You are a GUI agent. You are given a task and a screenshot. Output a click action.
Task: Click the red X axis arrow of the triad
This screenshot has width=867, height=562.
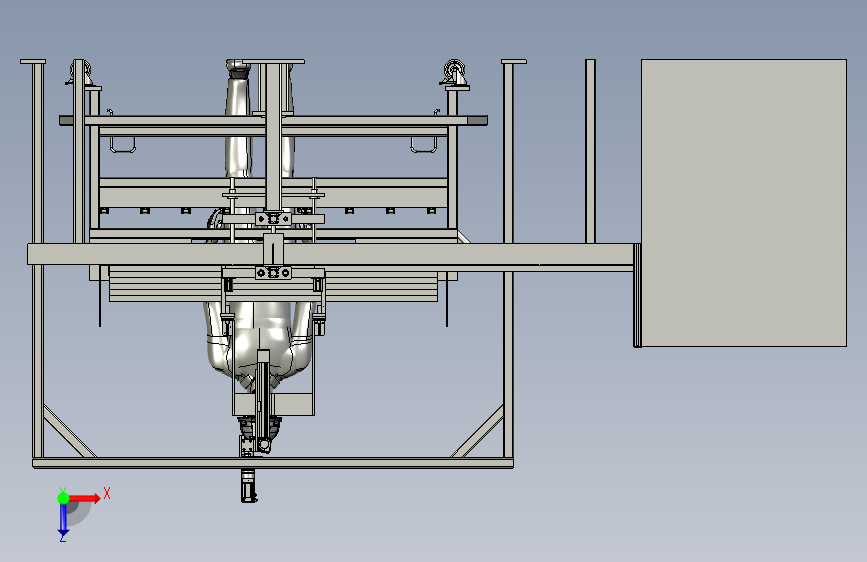coord(86,498)
